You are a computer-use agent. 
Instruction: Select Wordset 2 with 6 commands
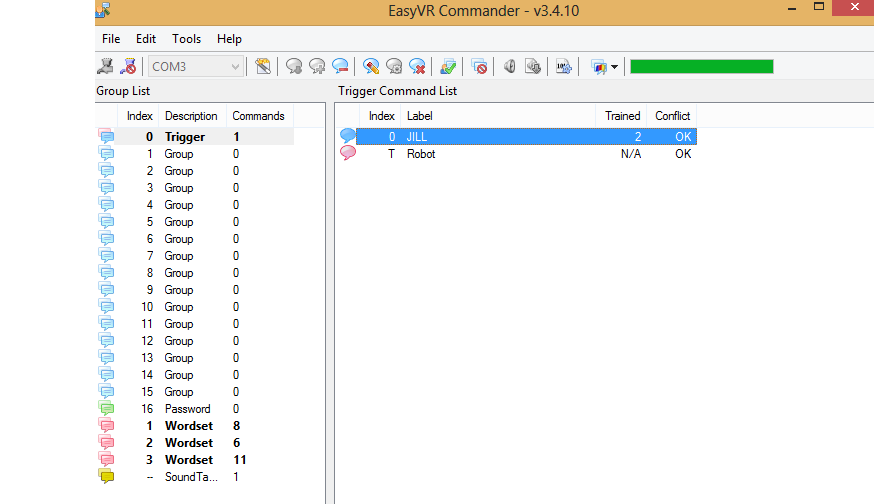pos(195,443)
